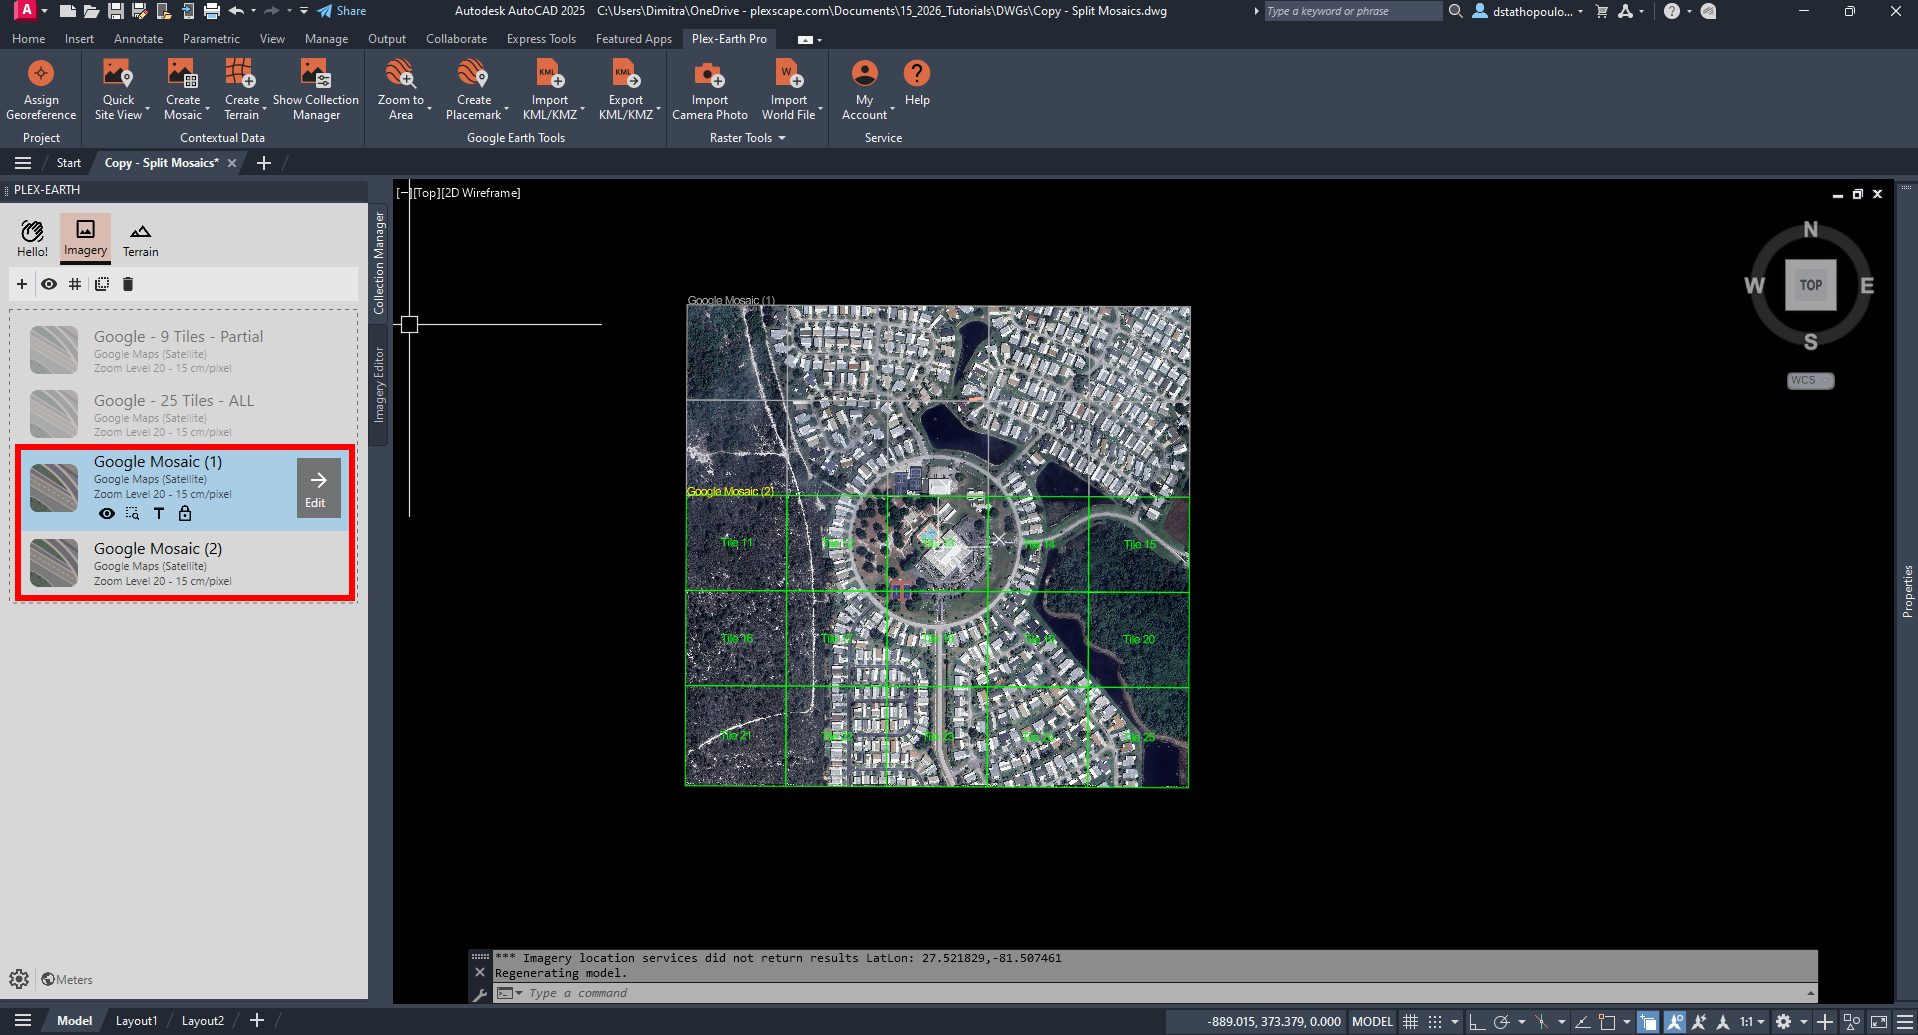Click the Share button

pyautogui.click(x=342, y=11)
